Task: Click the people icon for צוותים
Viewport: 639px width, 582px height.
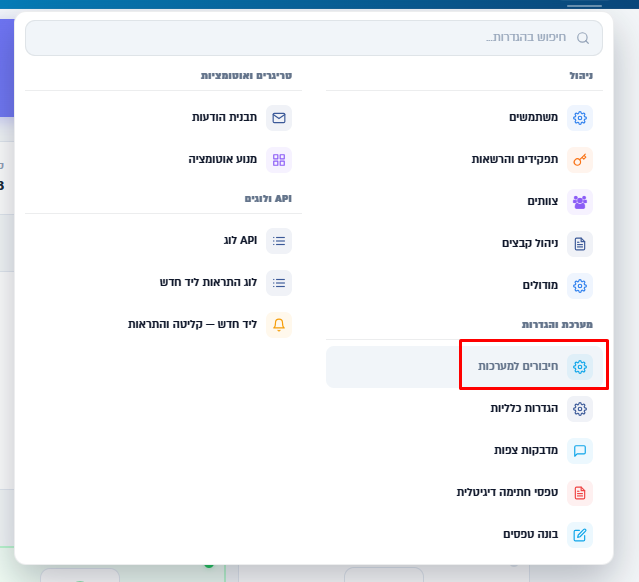Action: 580,202
